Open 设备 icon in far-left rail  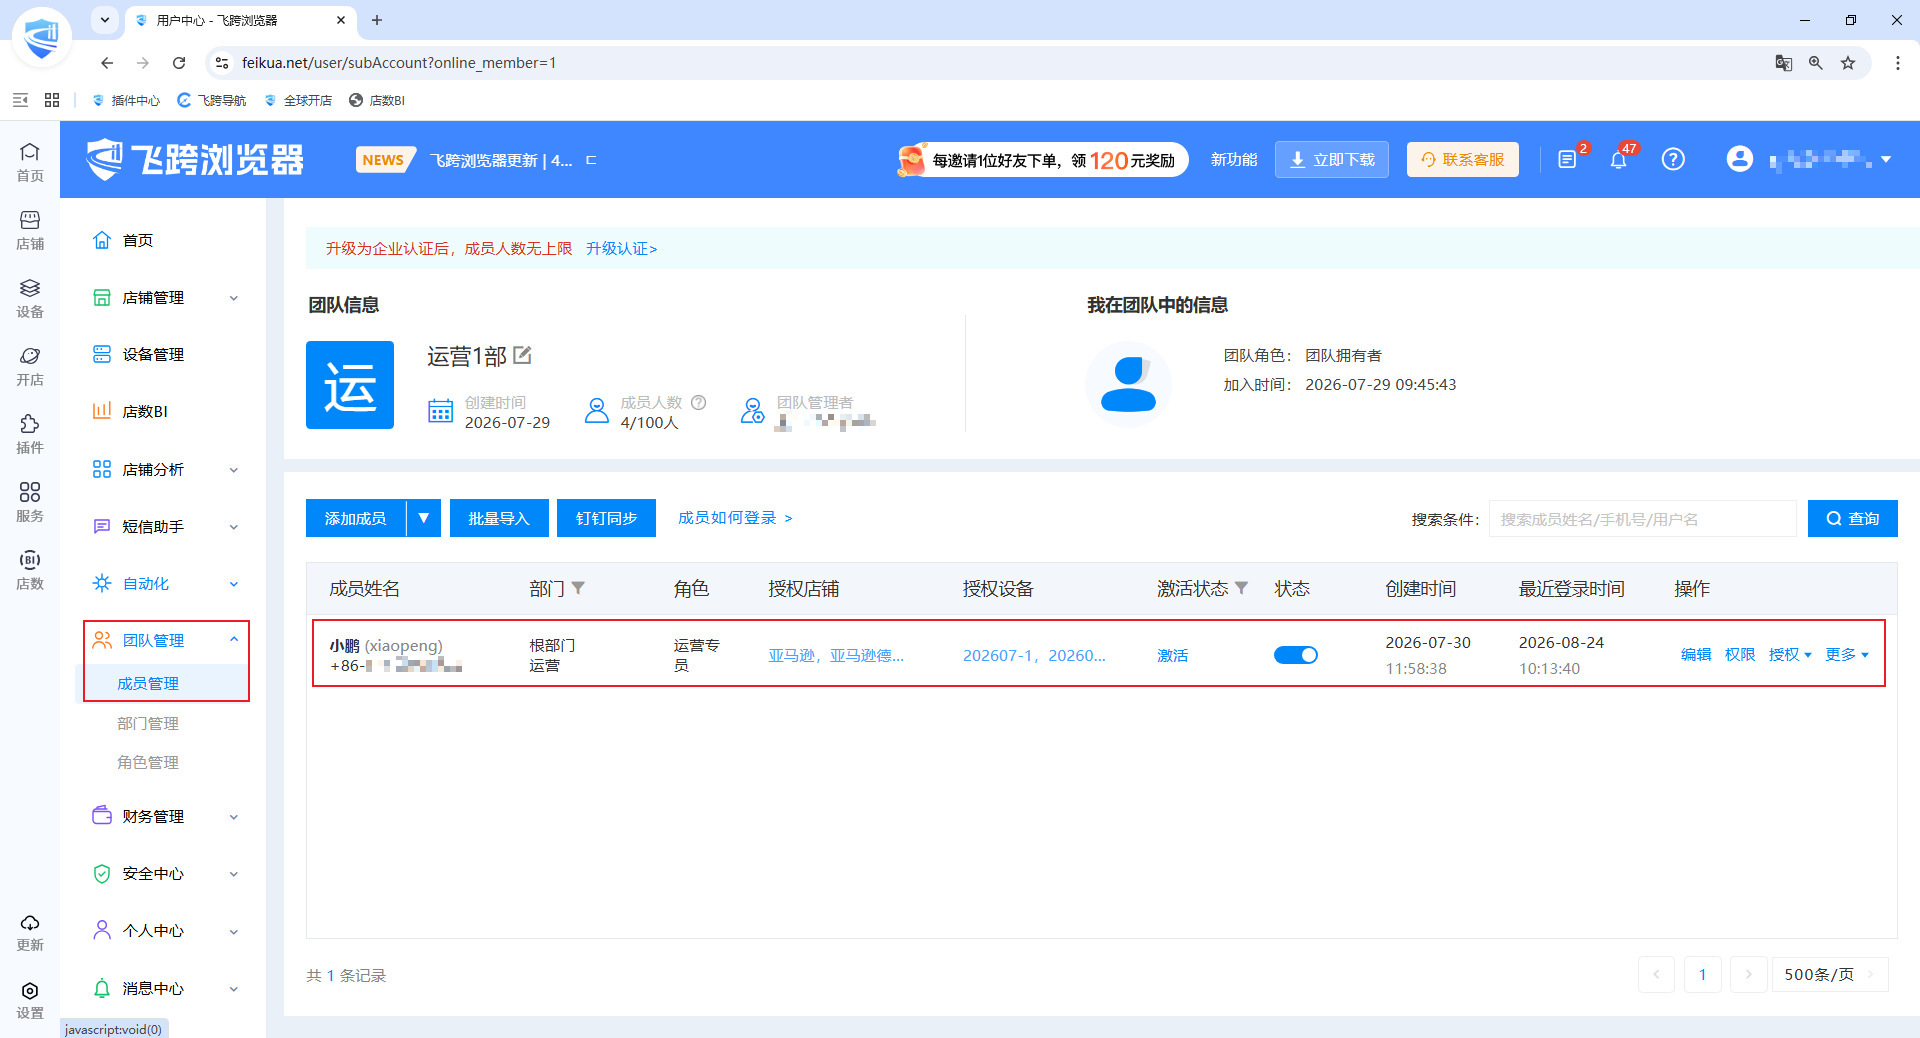[x=30, y=298]
